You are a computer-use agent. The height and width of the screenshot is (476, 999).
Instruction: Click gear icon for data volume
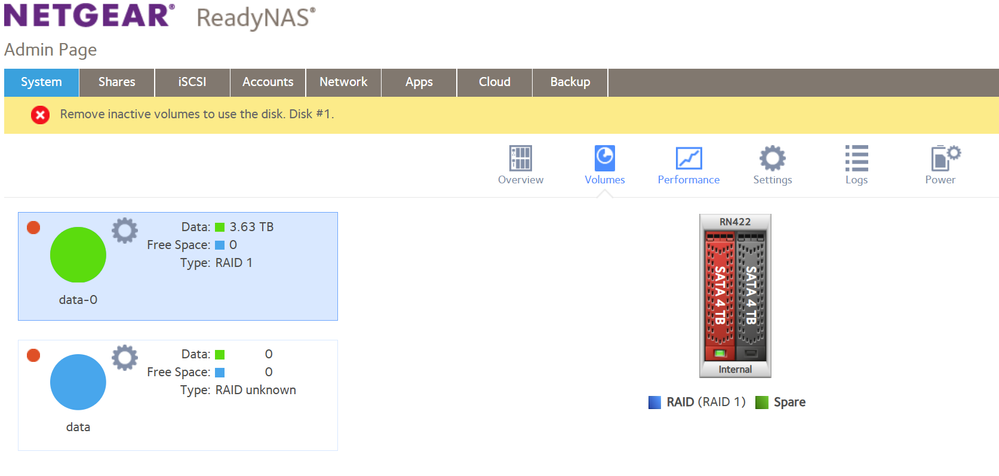pyautogui.click(x=124, y=357)
